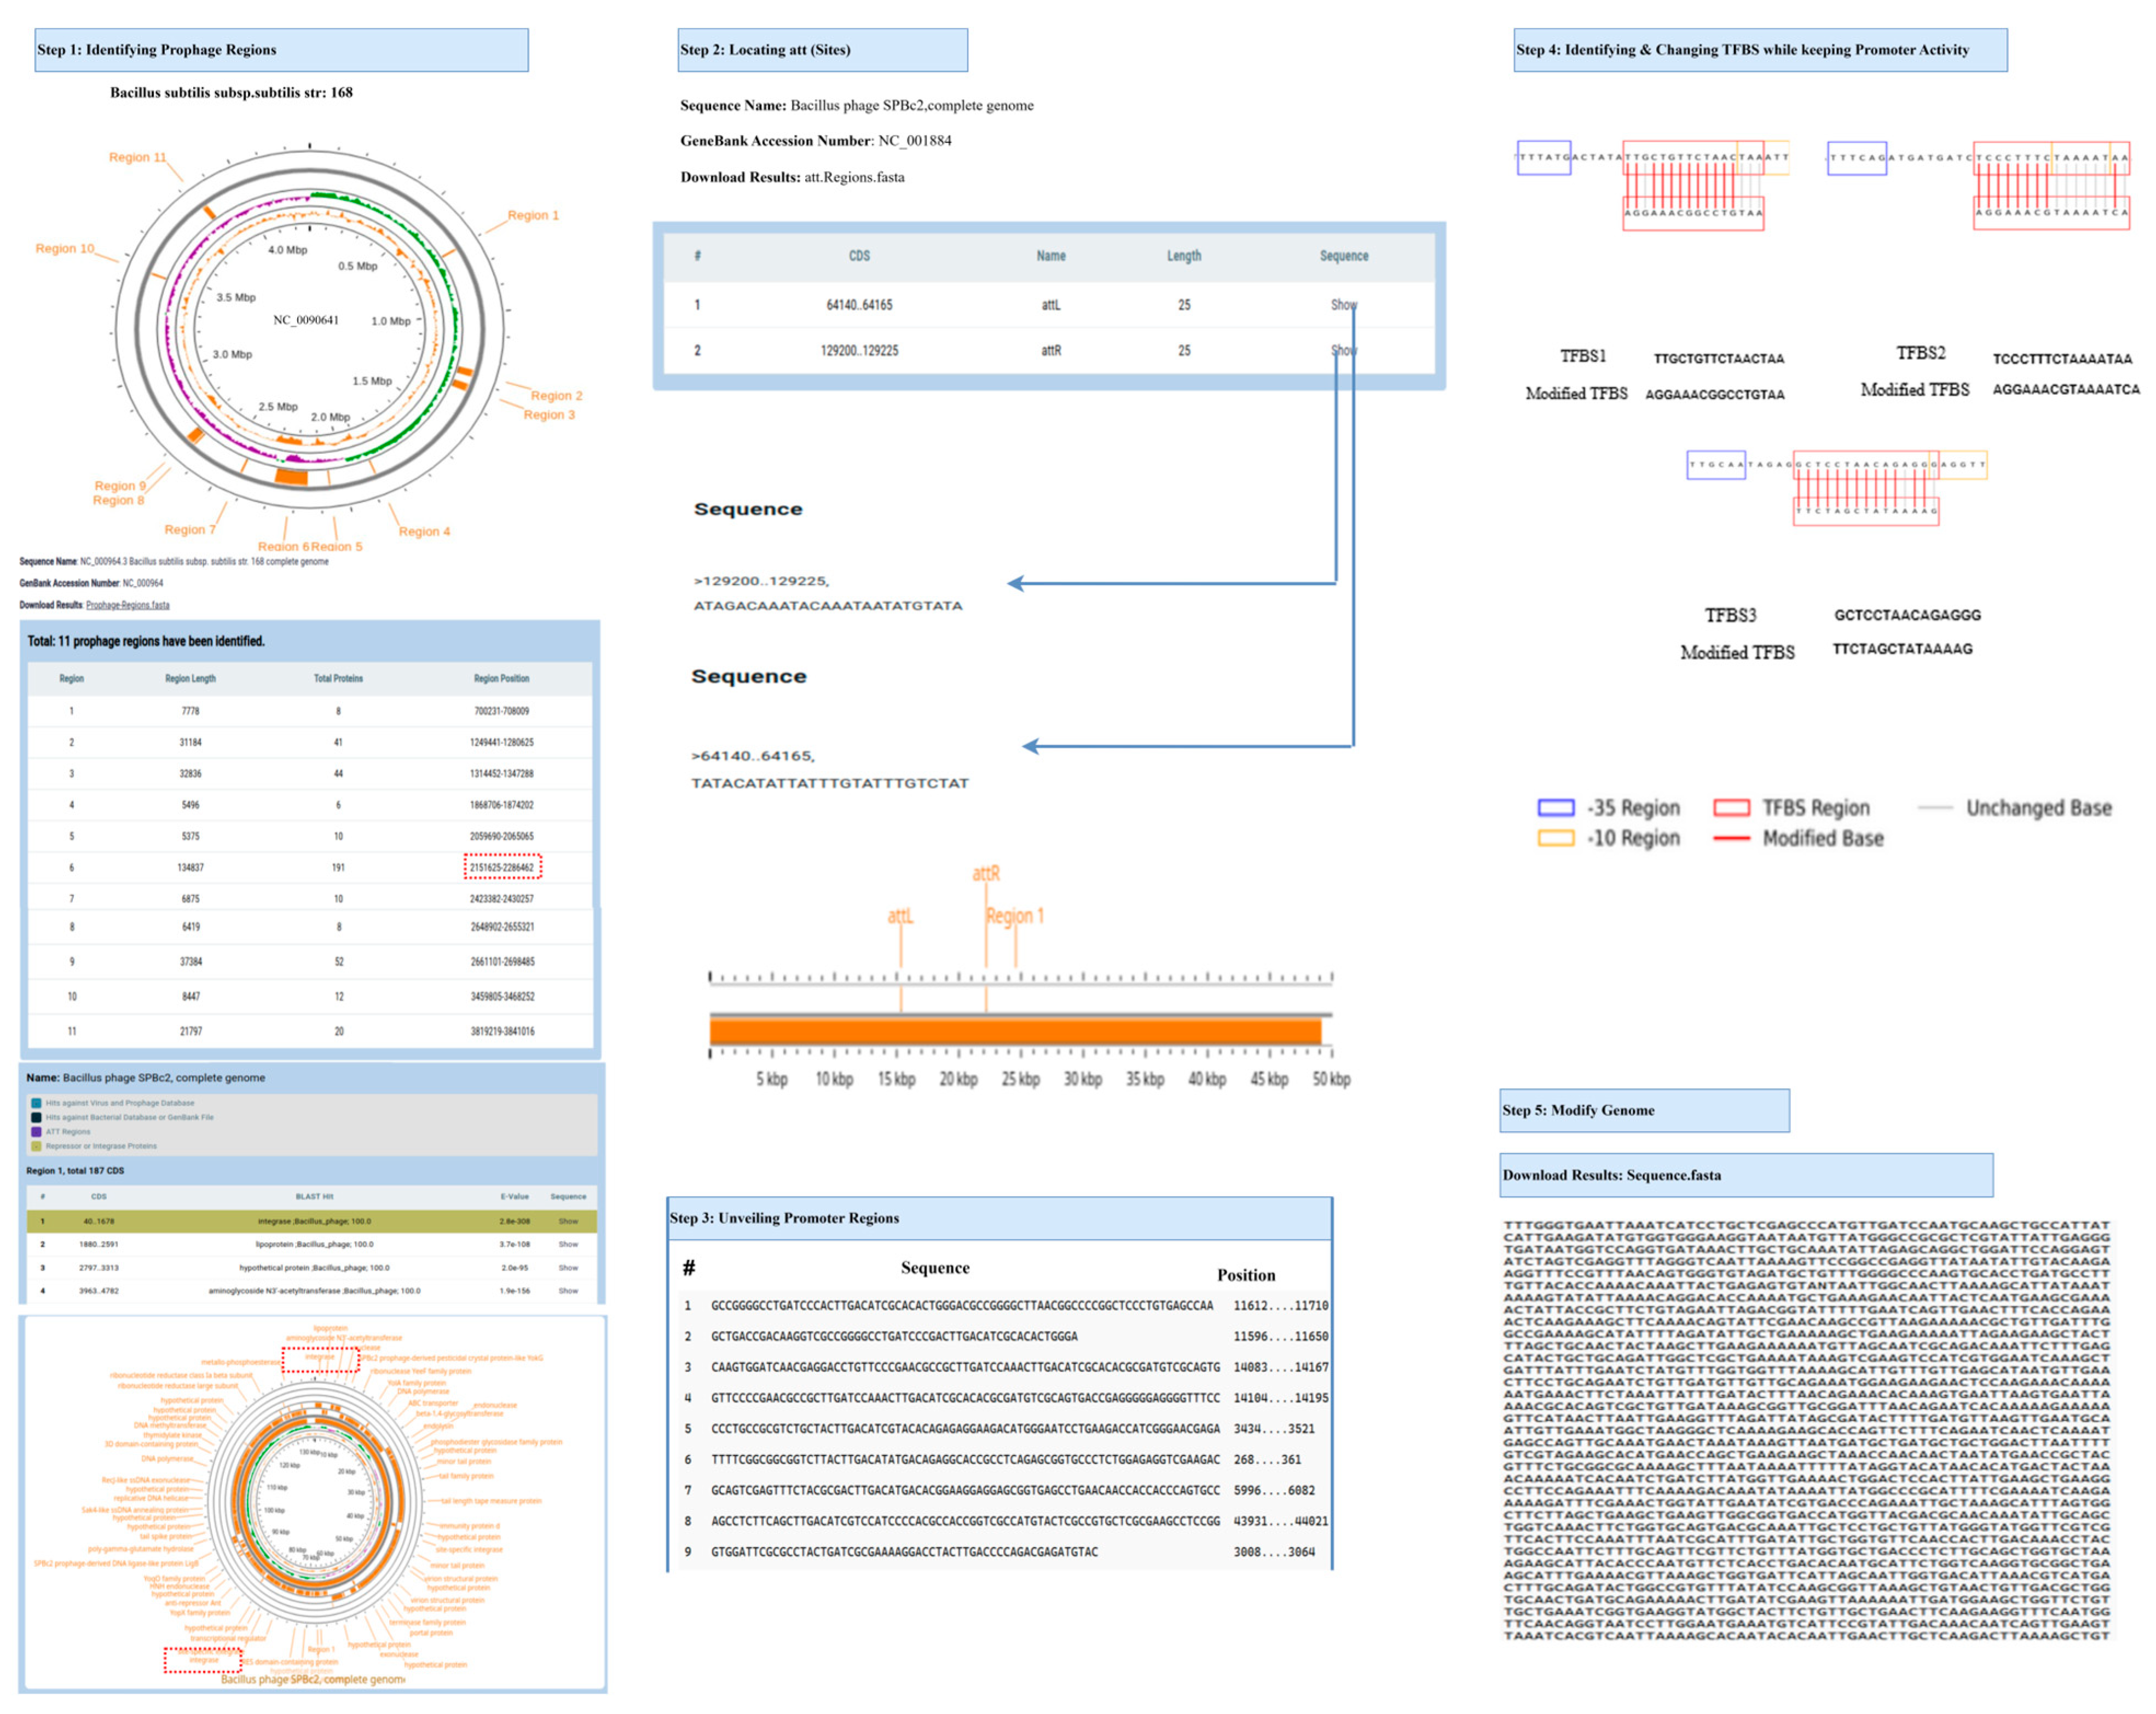Image resolution: width=2156 pixels, height=1714 pixels.
Task: Click Show link for attR row
Action: tap(1343, 351)
